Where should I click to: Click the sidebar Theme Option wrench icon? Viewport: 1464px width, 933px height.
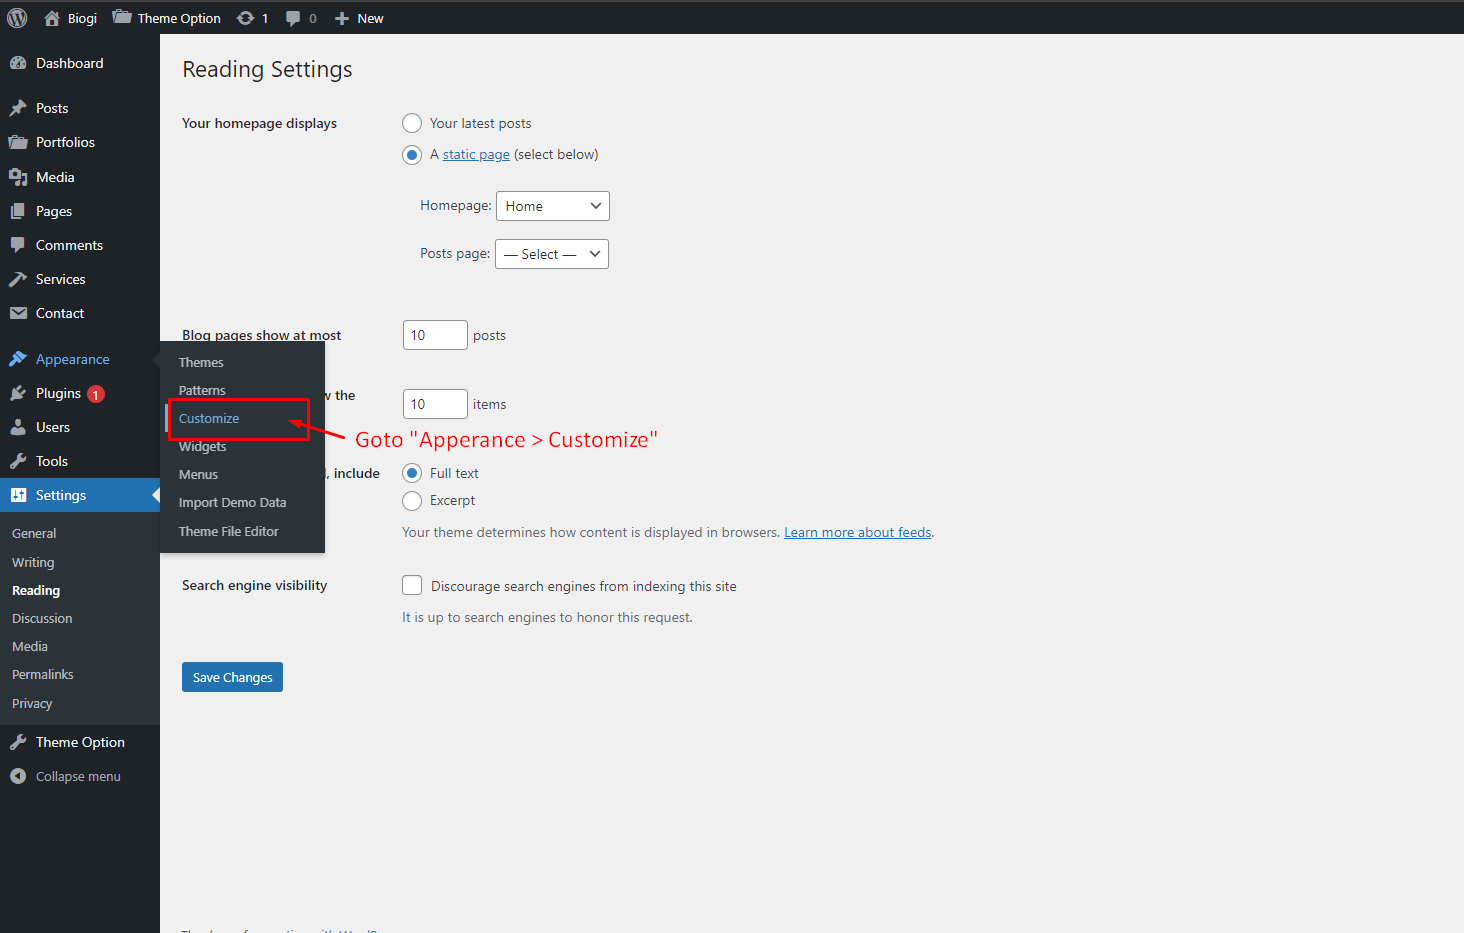(x=18, y=742)
